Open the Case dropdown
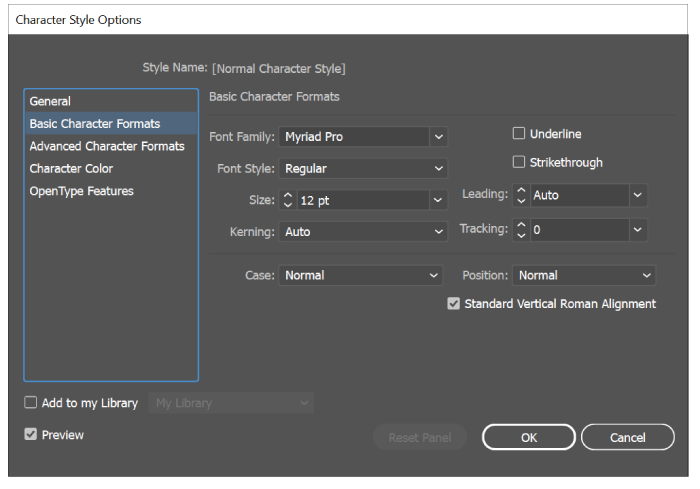 tap(361, 275)
